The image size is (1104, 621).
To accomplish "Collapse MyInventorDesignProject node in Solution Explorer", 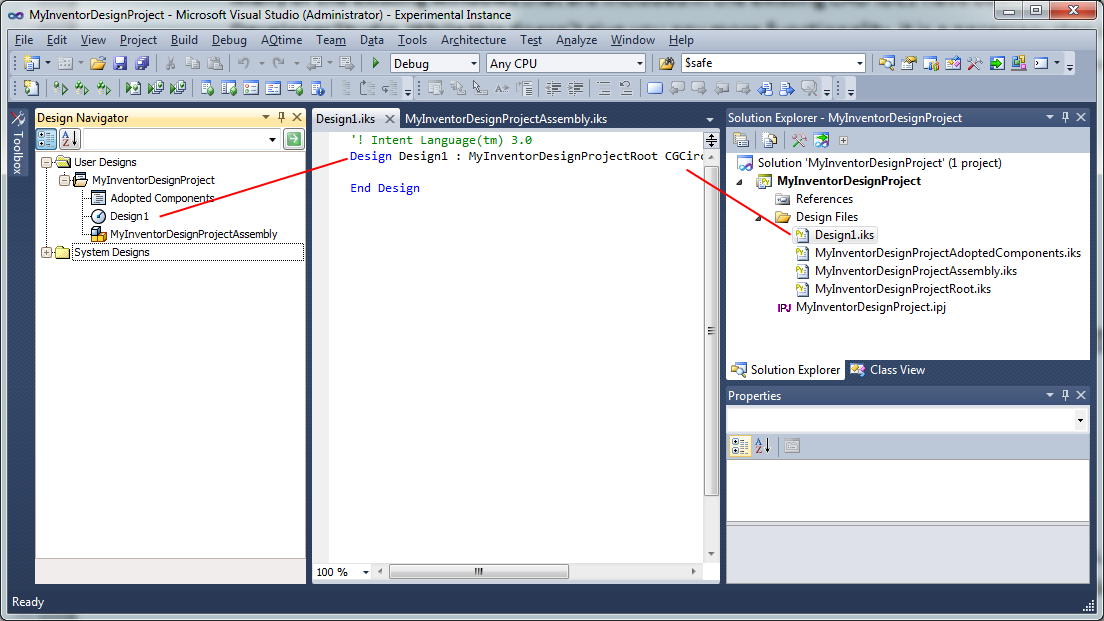I will (740, 182).
